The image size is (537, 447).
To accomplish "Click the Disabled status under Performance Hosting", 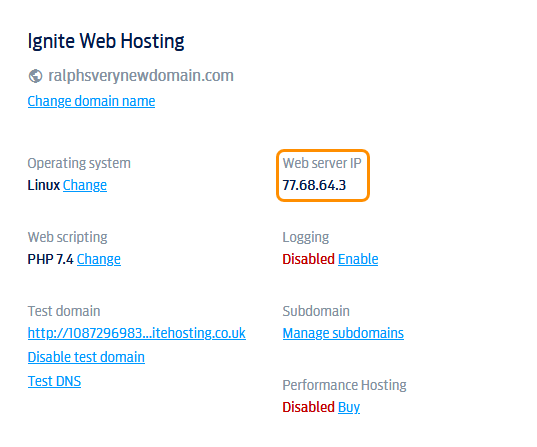I will tap(308, 407).
